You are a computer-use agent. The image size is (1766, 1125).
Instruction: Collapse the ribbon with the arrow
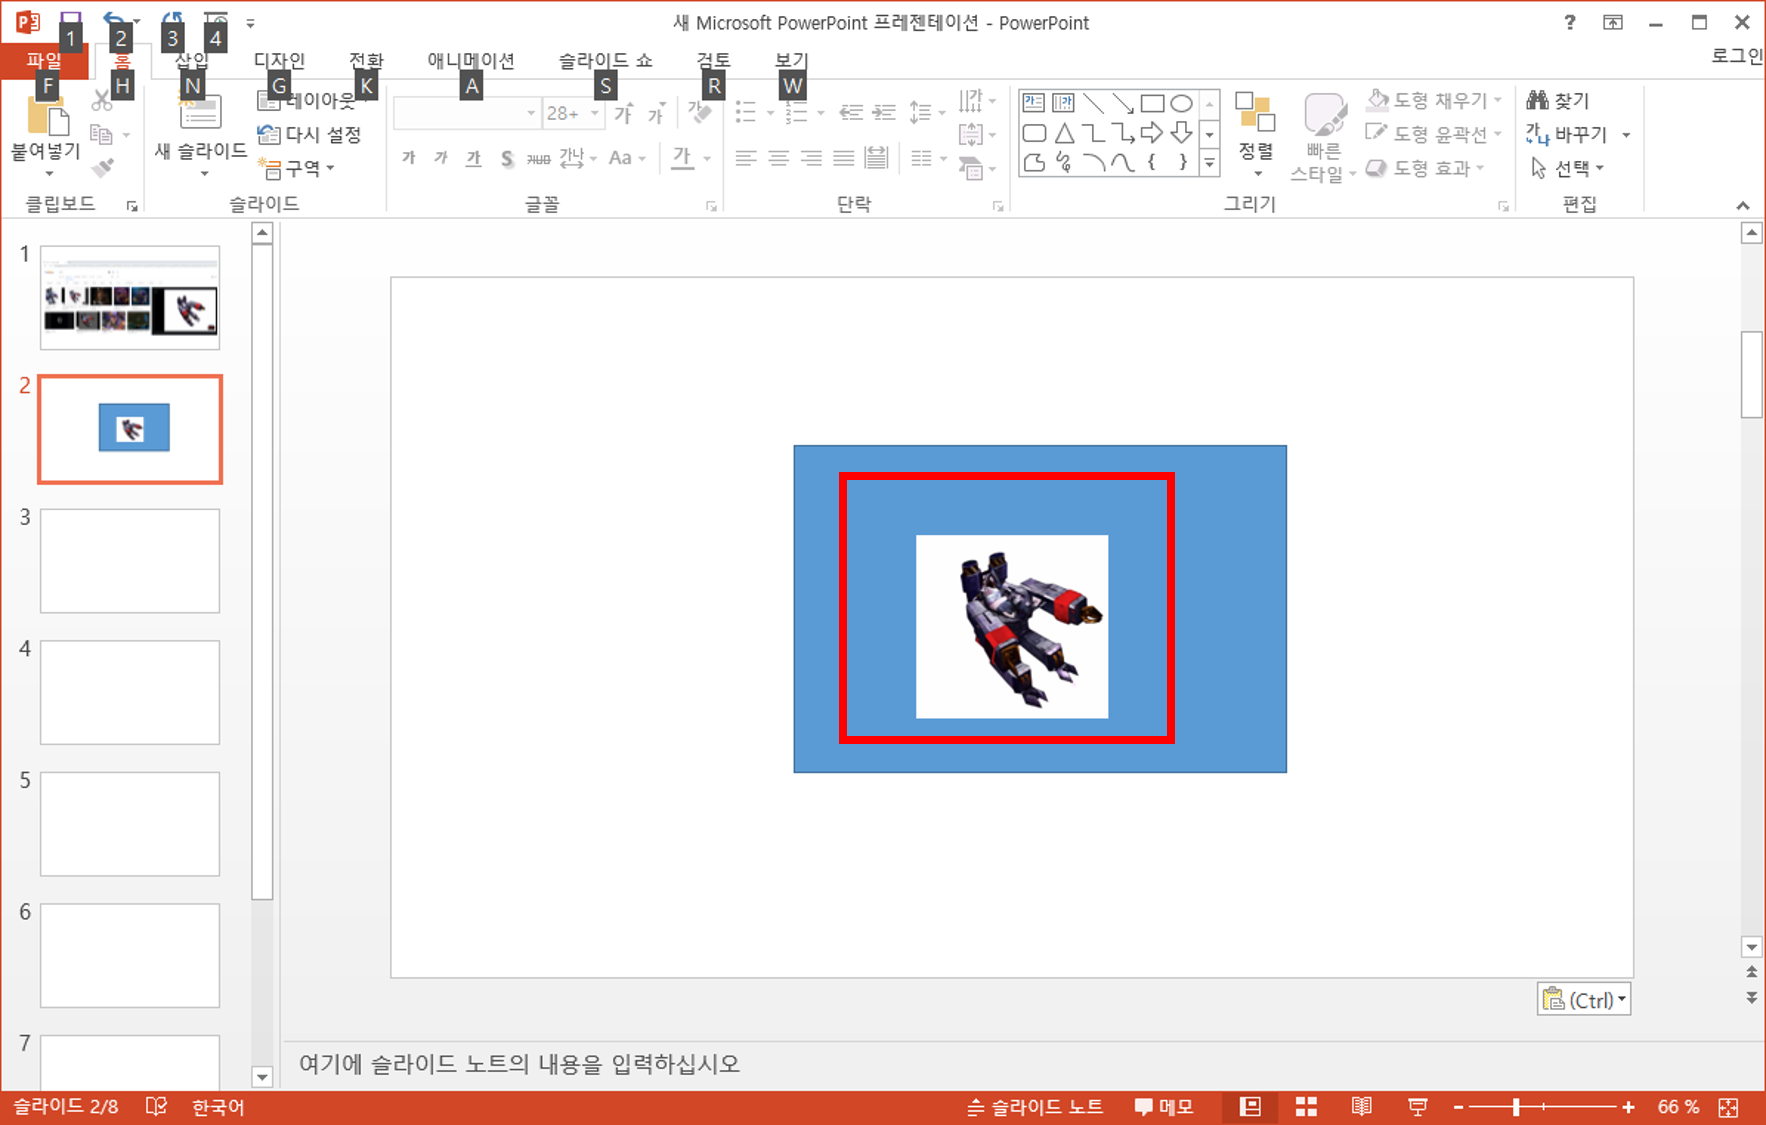tap(1743, 205)
